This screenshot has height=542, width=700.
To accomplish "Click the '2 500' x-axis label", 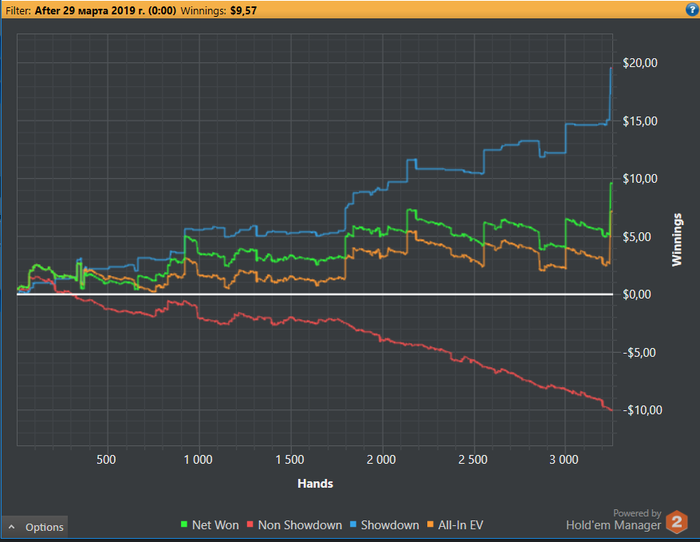I will pos(473,459).
